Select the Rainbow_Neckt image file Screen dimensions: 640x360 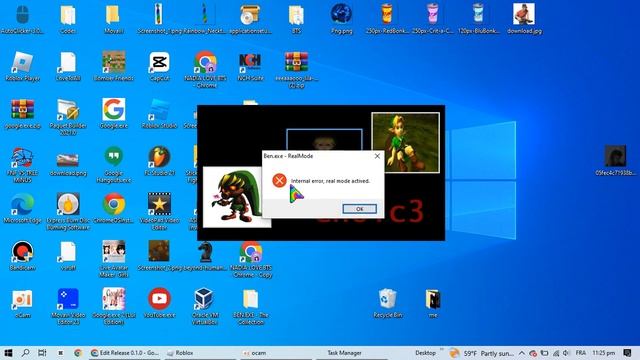tap(205, 19)
